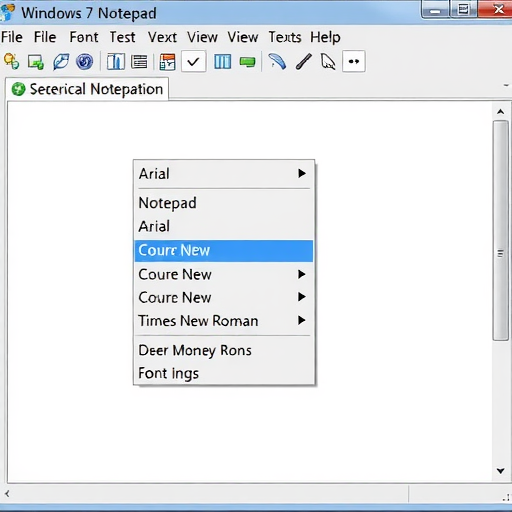
Task: Click the vertical scrollbar thumb
Action: pos(500,231)
